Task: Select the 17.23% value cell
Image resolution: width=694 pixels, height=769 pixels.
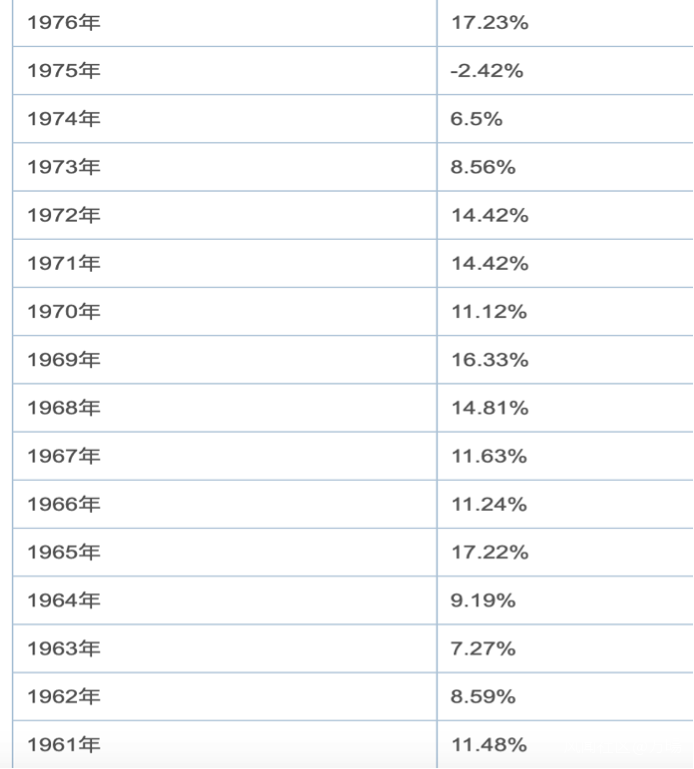Action: (x=489, y=22)
